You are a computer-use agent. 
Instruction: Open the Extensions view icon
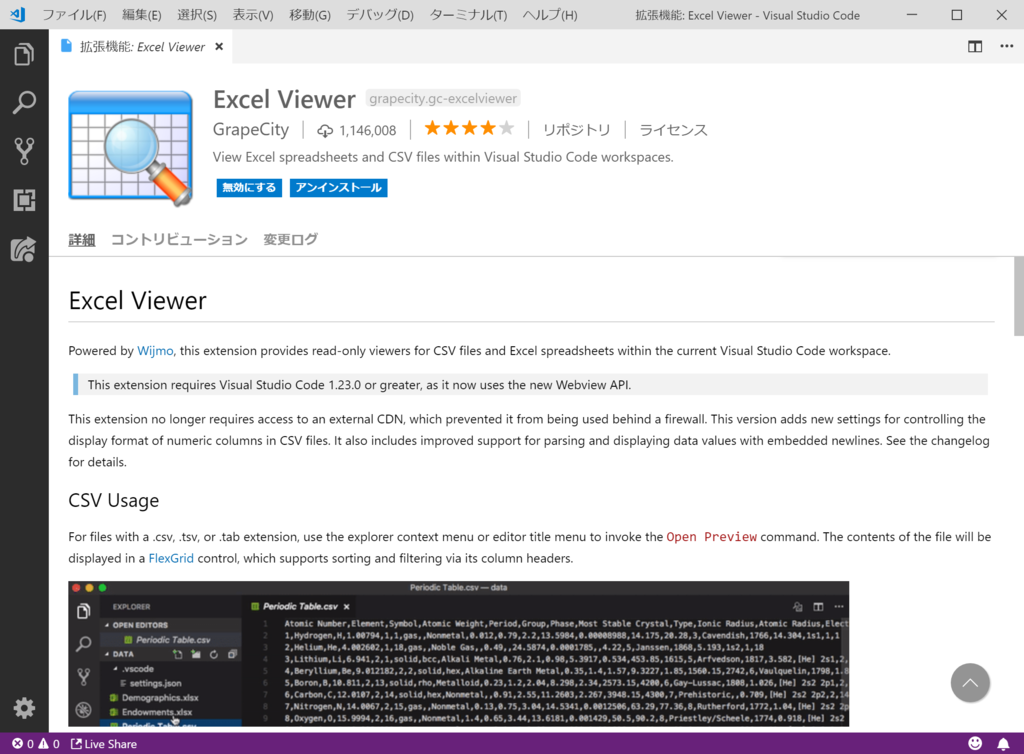click(24, 200)
